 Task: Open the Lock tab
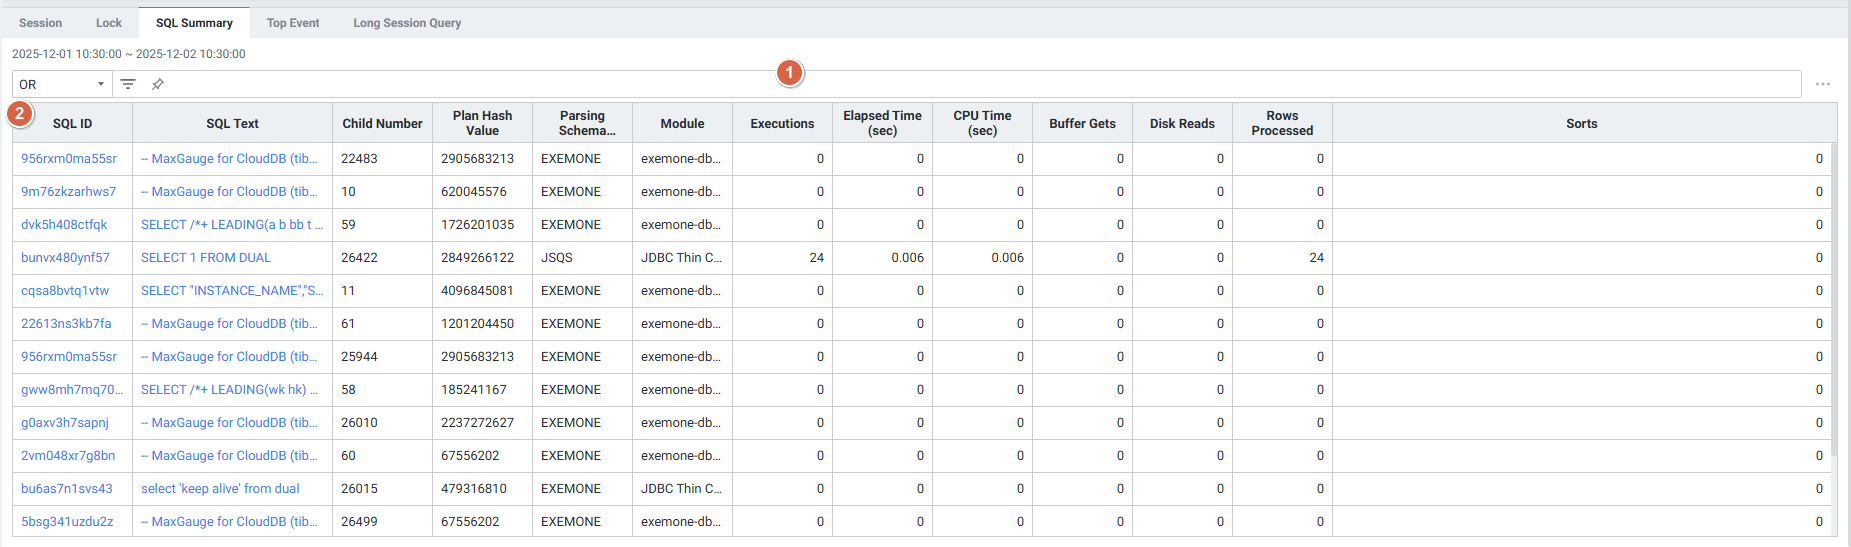click(109, 23)
